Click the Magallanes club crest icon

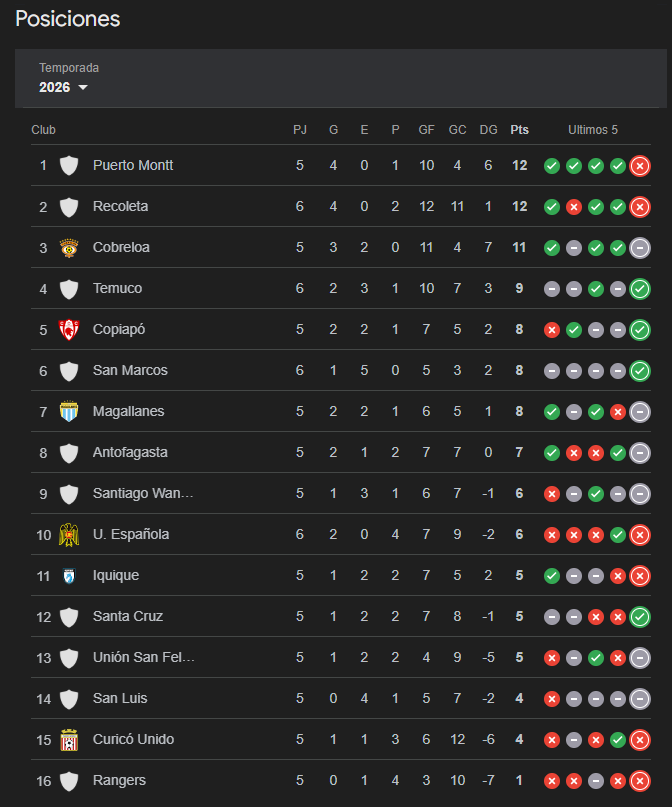(x=69, y=411)
